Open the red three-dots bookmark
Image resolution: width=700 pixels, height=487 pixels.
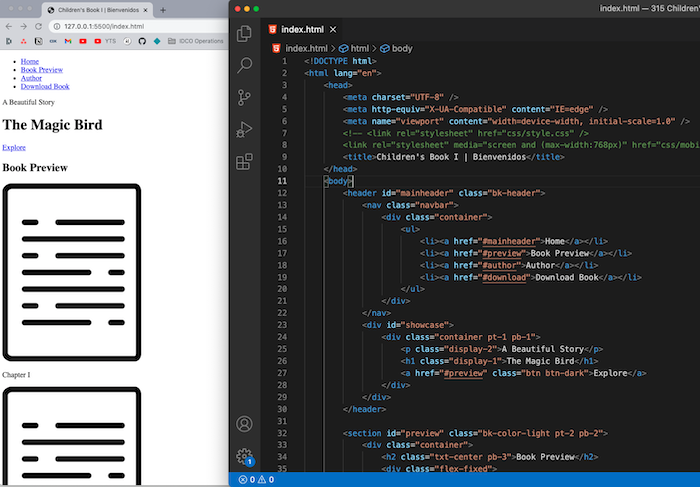[x=24, y=41]
